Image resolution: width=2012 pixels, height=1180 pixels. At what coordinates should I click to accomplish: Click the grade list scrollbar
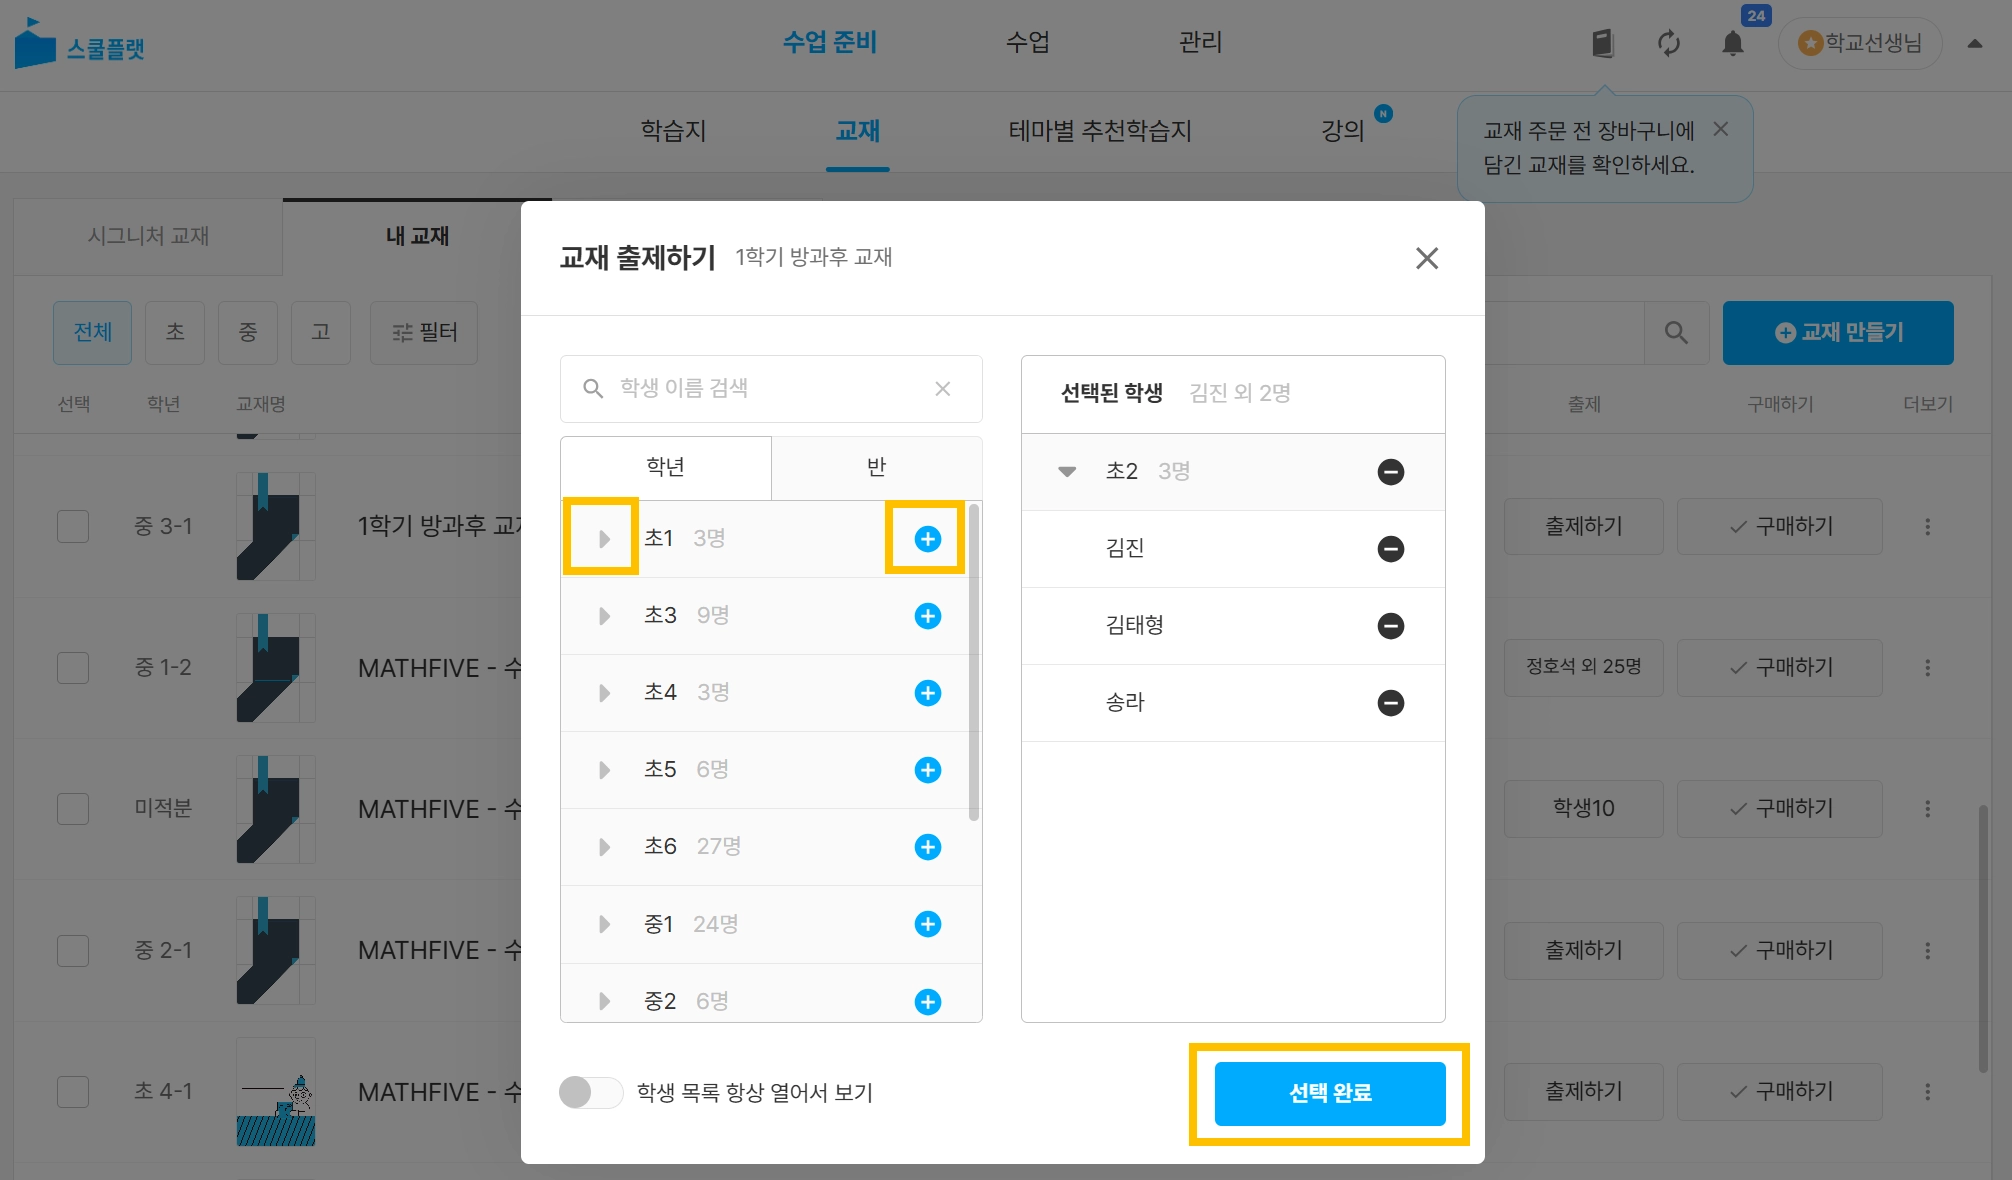coord(974,661)
